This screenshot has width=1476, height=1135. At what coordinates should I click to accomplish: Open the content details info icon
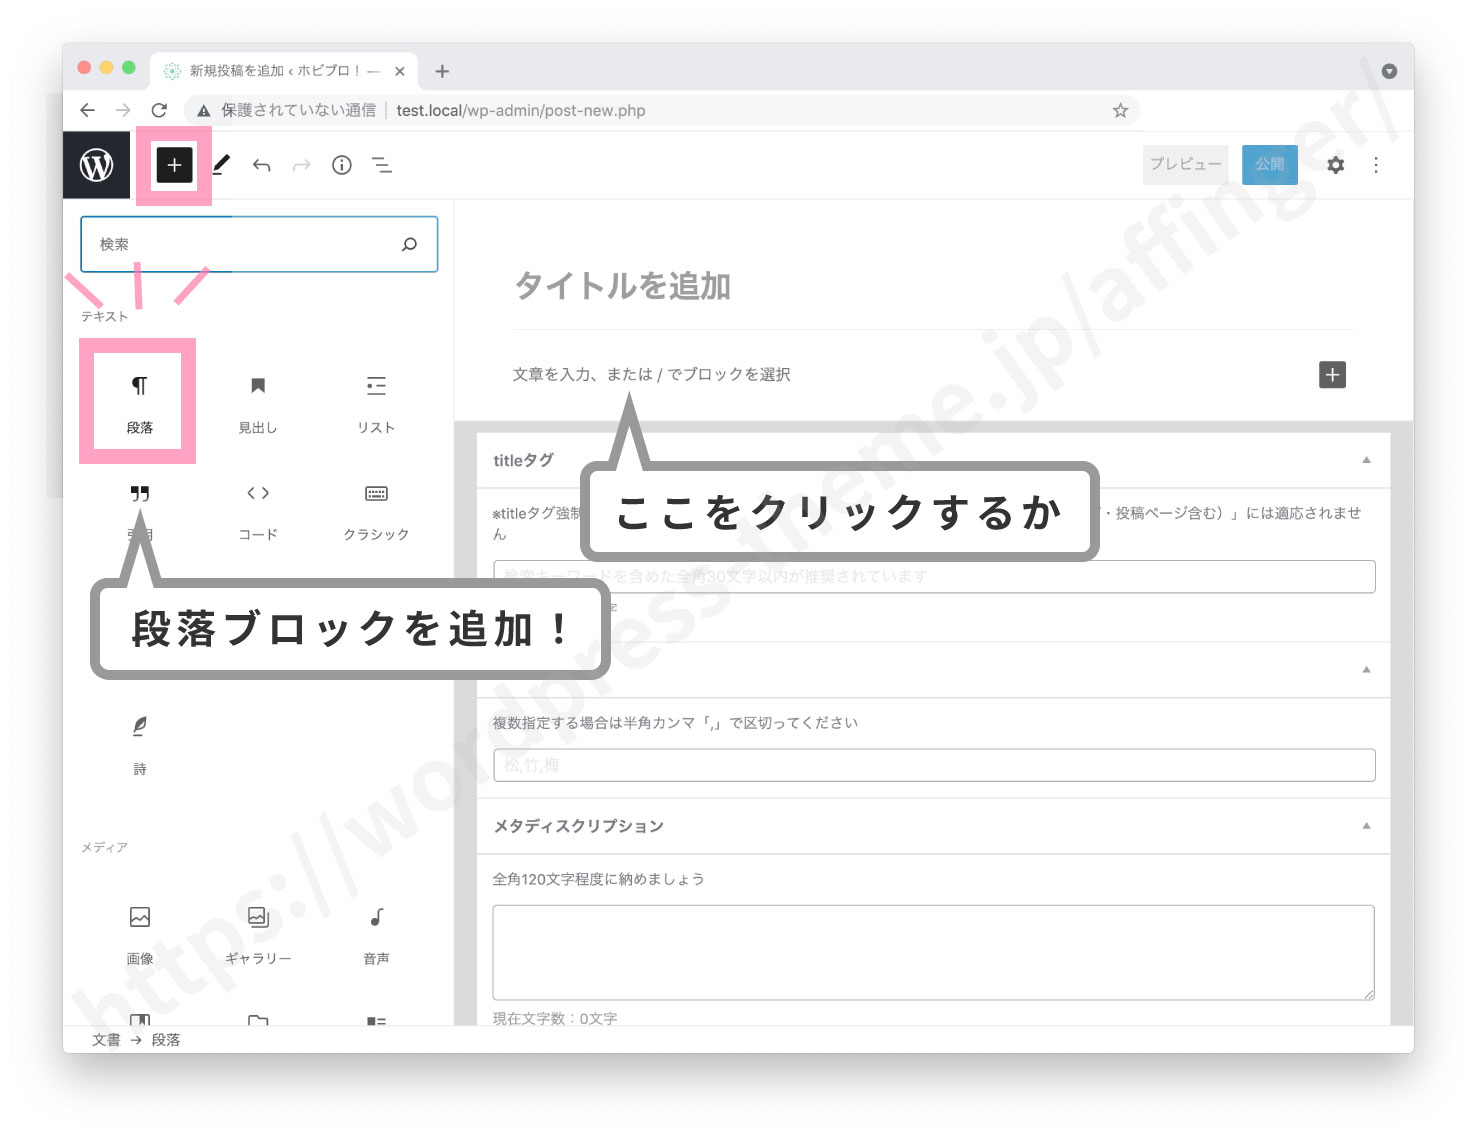[342, 165]
